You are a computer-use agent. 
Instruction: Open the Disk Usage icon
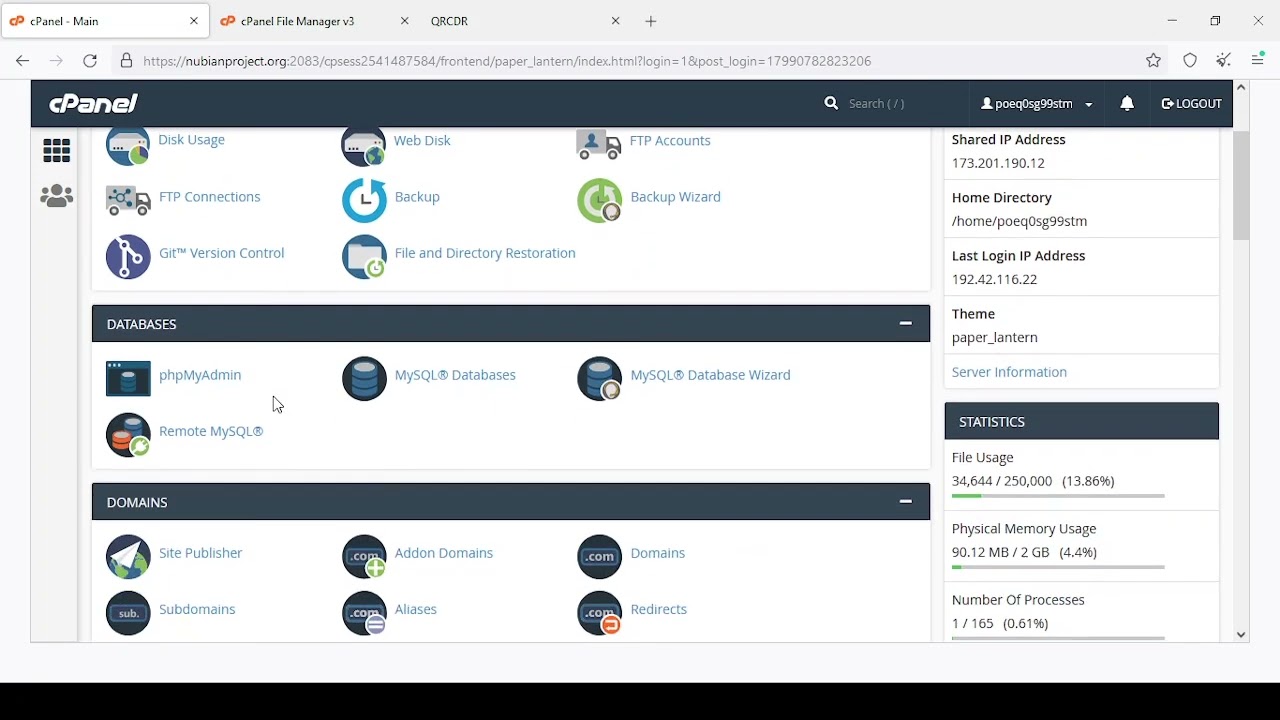[128, 146]
